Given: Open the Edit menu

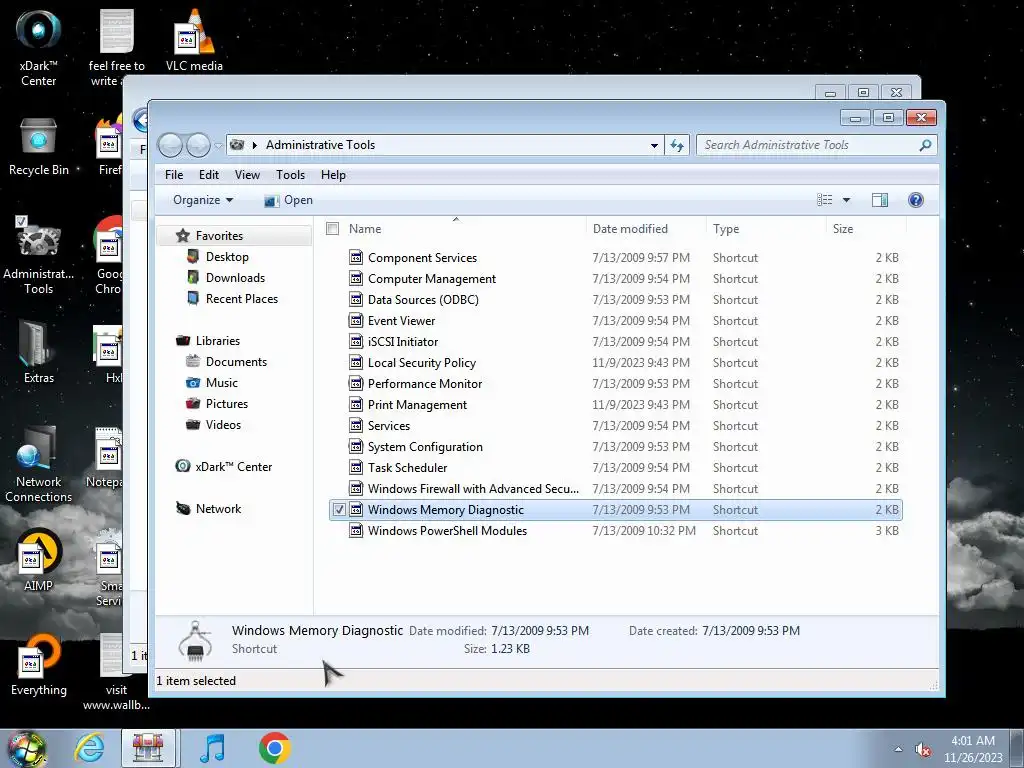Looking at the screenshot, I should coord(209,175).
